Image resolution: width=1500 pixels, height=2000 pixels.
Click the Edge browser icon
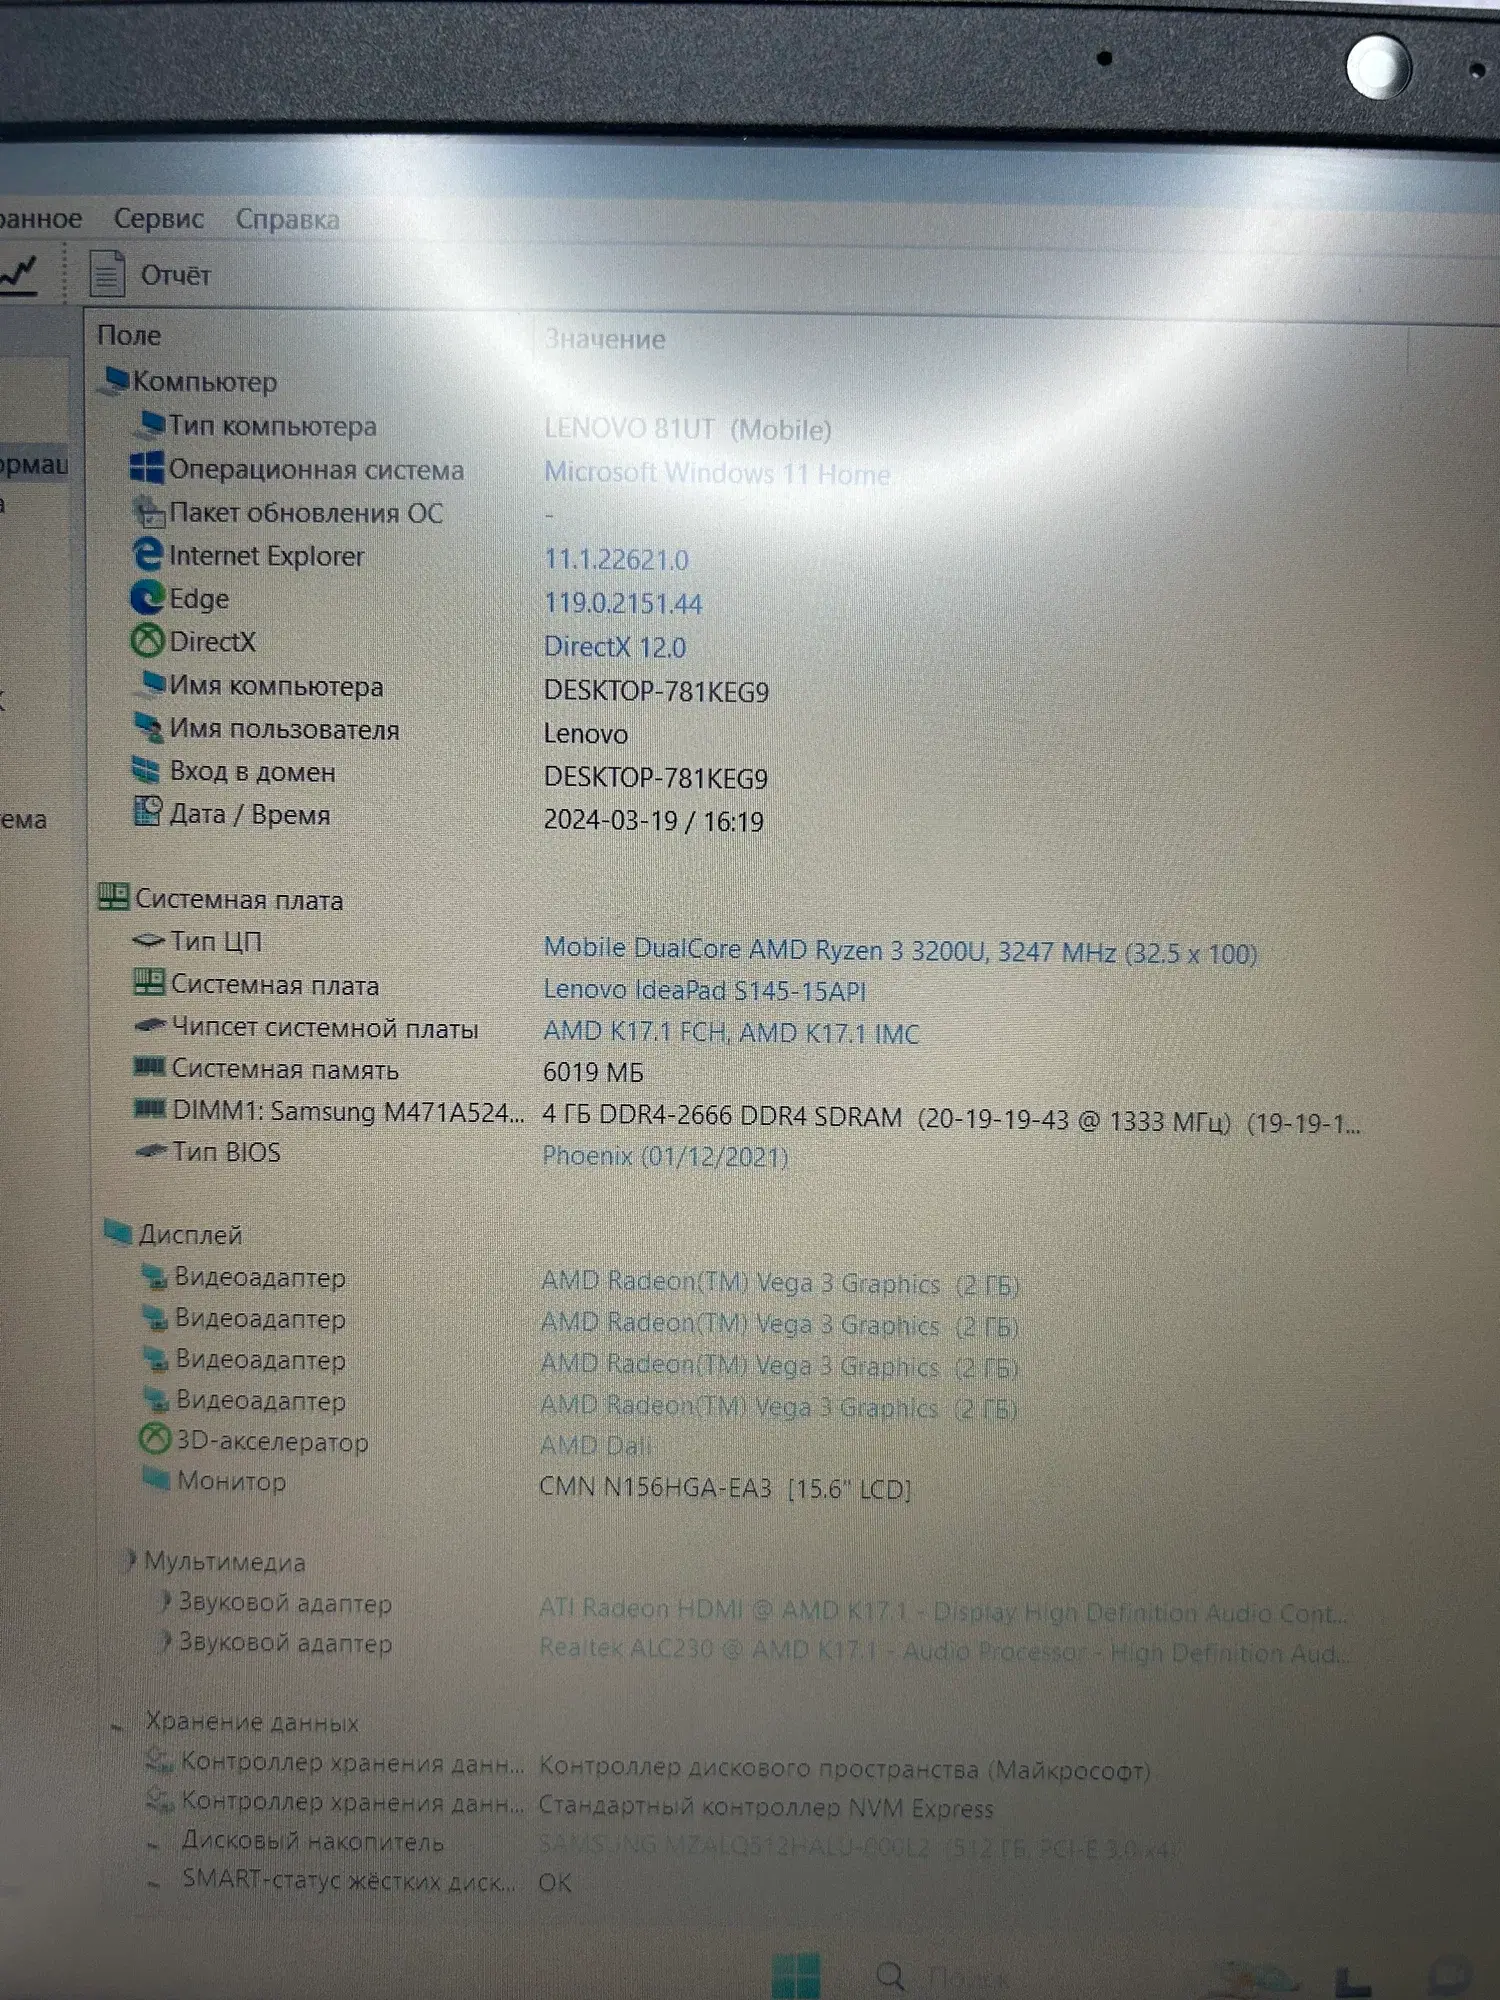[148, 597]
